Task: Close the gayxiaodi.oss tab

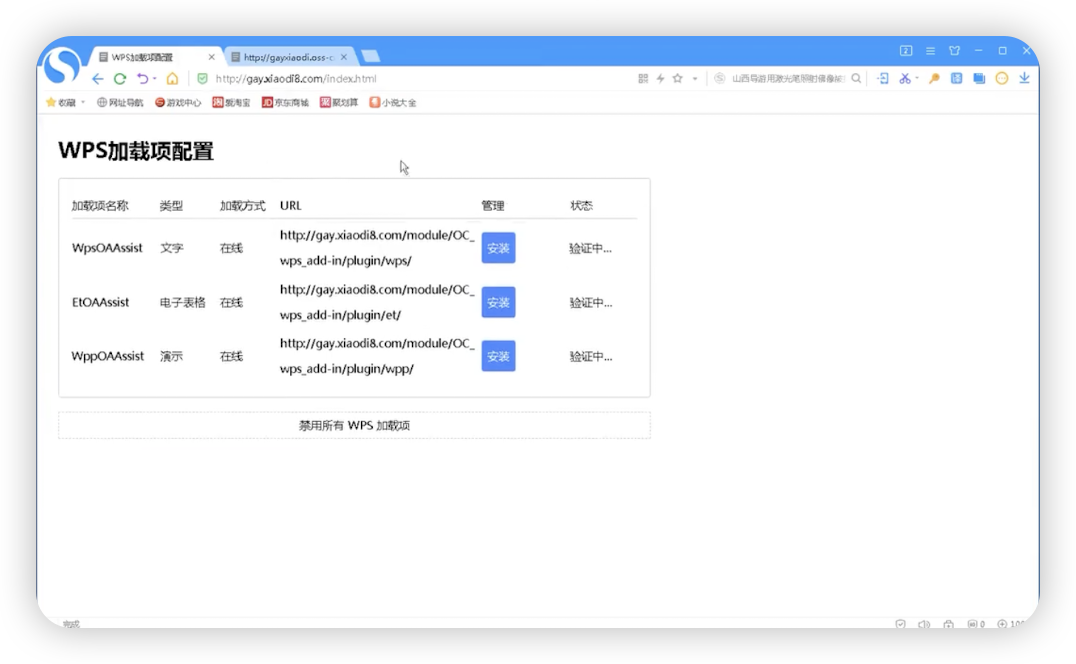Action: [344, 57]
